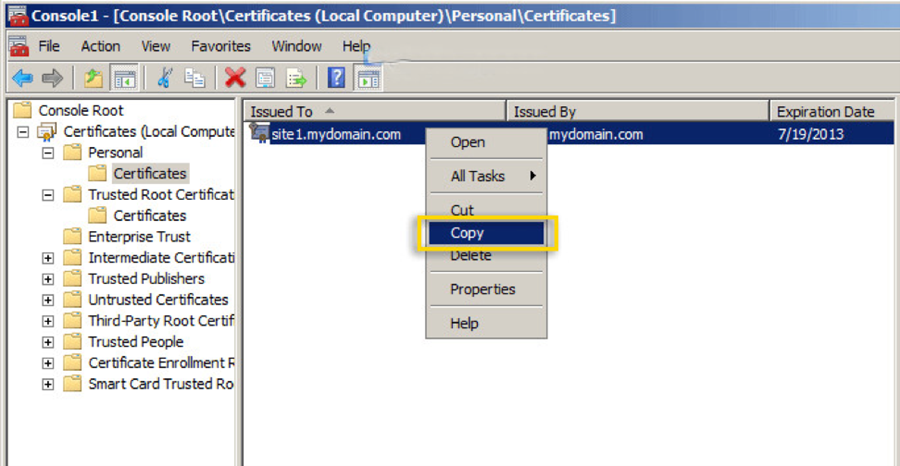Expand the Trusted Publishers node

(x=48, y=279)
